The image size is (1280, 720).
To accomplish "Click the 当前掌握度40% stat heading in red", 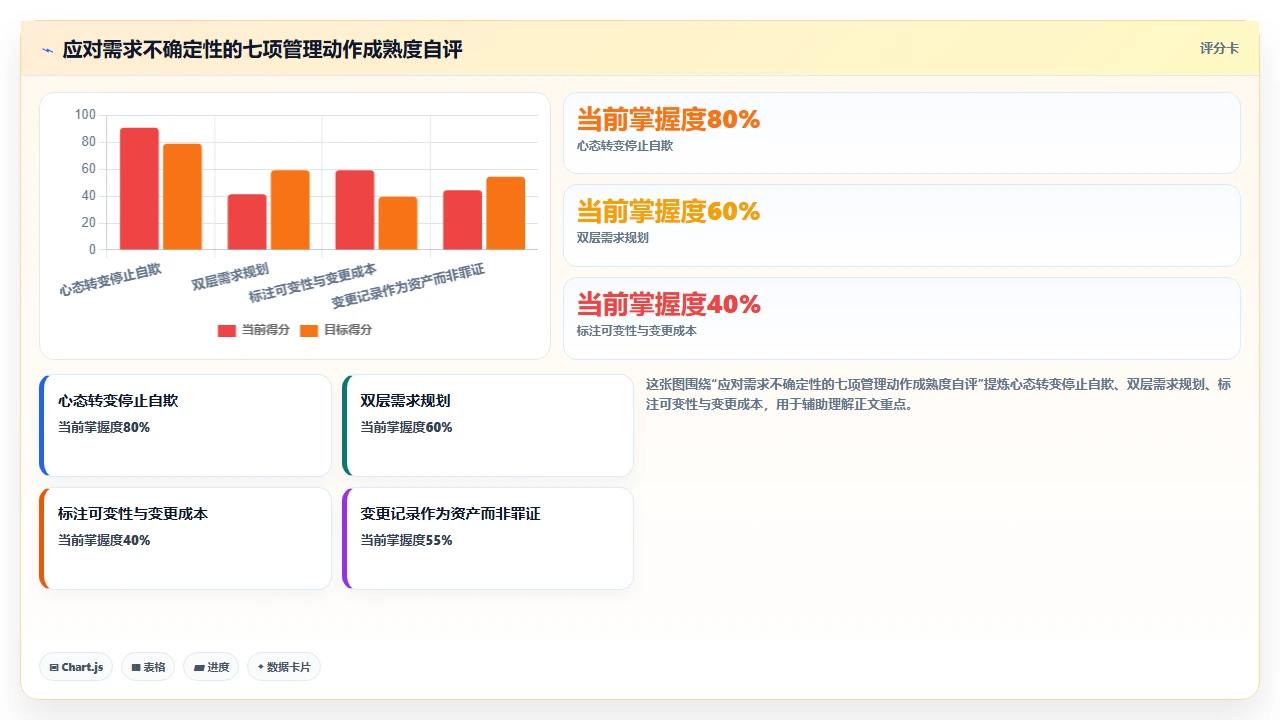I will [668, 304].
